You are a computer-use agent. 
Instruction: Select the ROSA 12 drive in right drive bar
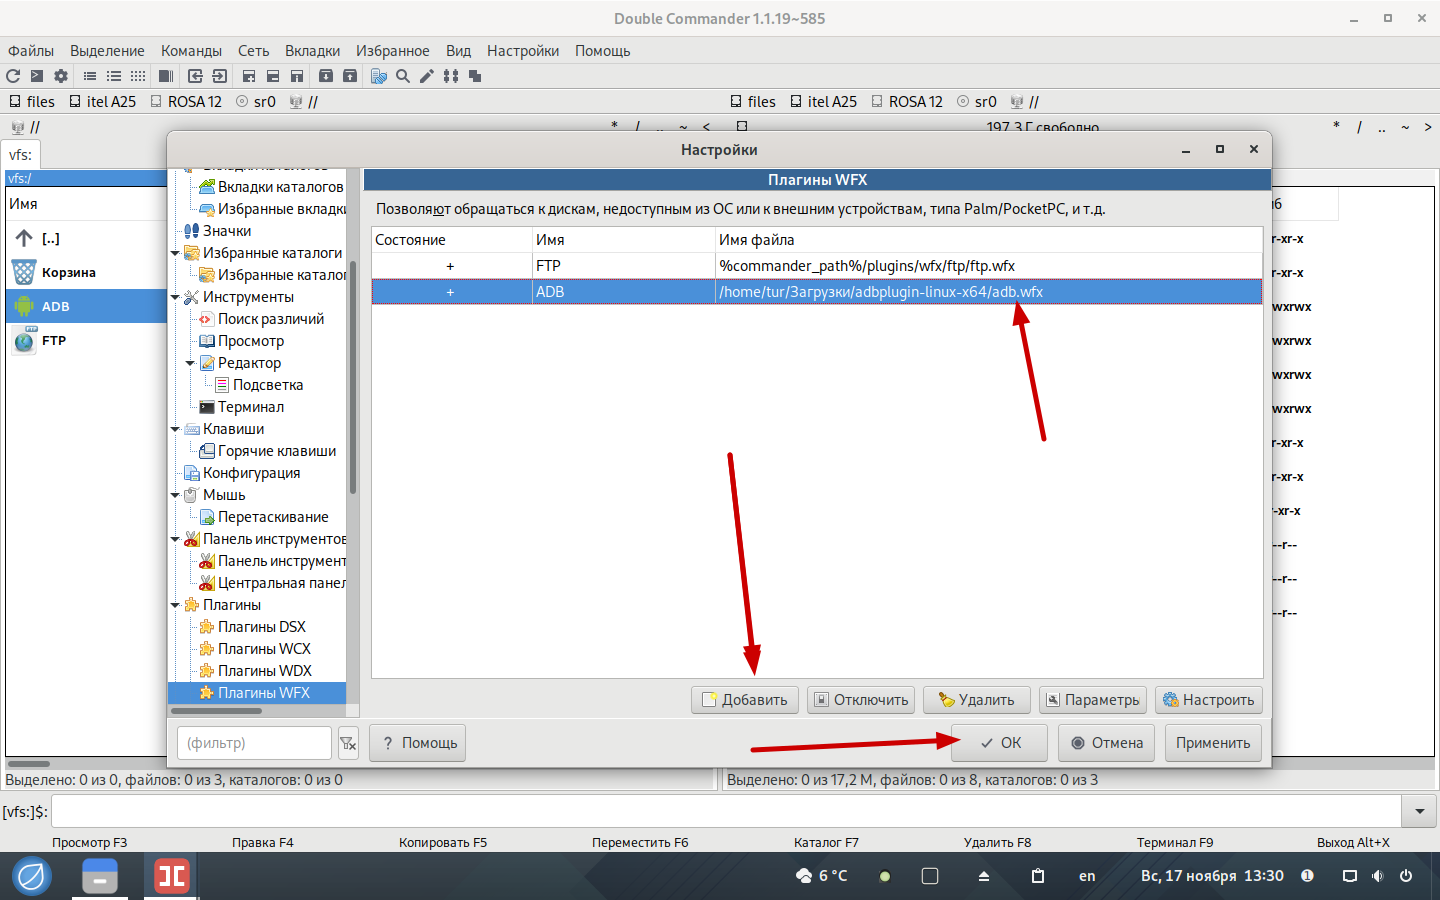906,102
